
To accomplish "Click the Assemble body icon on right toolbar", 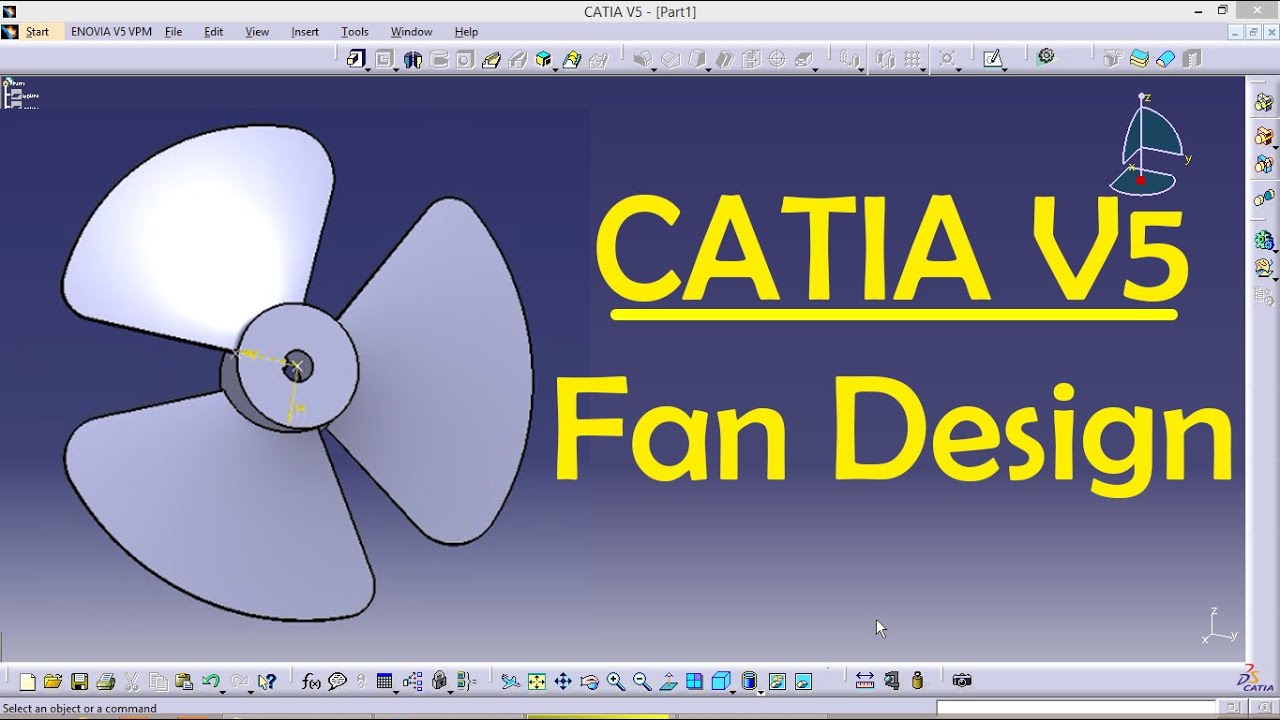I will 1264,103.
